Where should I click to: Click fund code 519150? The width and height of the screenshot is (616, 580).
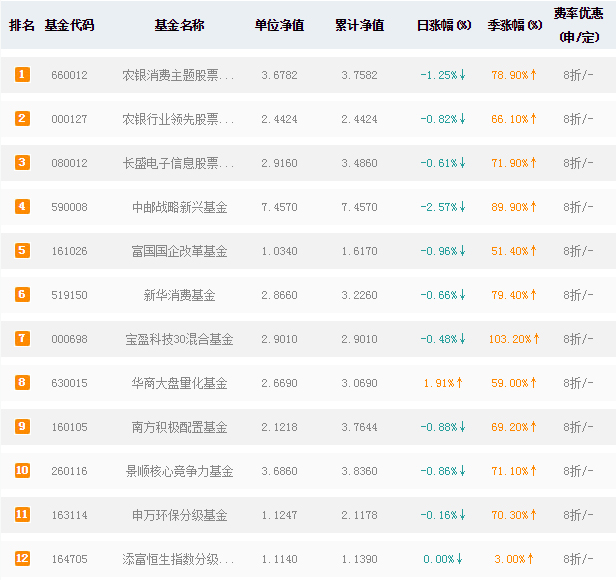[70, 295]
